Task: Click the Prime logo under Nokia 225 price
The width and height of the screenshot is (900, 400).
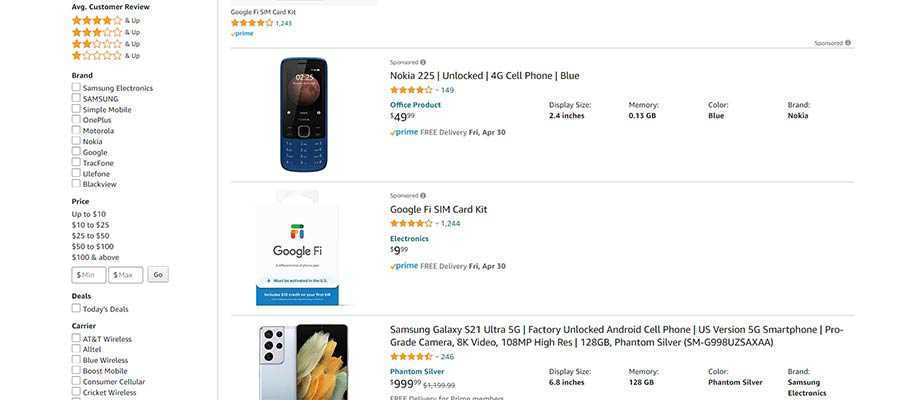Action: [404, 132]
